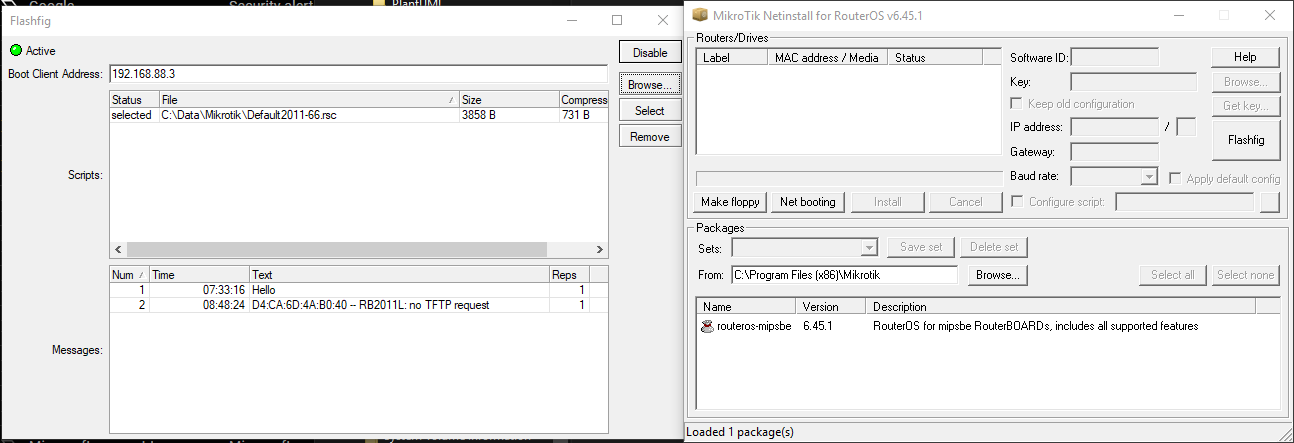
Task: Sort scripts by Status column
Action: [x=134, y=100]
